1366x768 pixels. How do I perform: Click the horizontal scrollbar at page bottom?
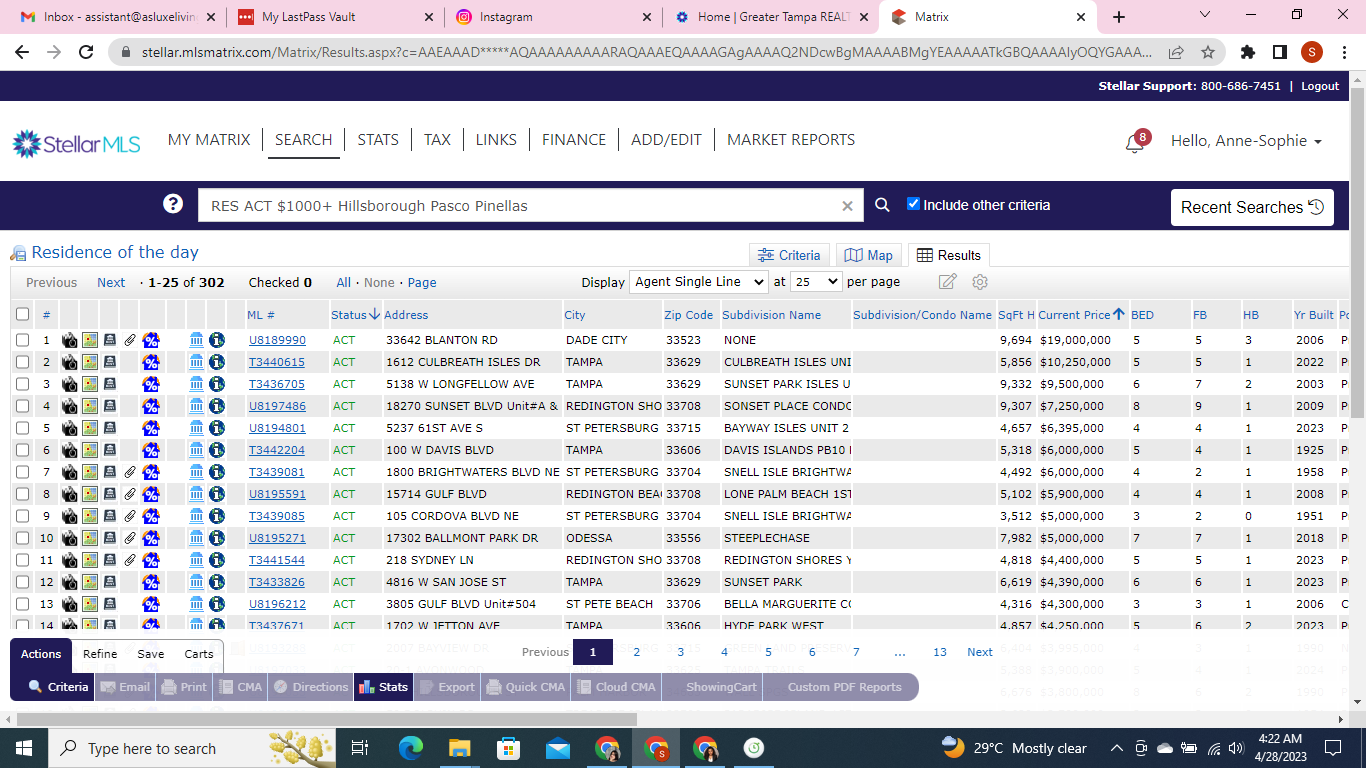point(327,719)
